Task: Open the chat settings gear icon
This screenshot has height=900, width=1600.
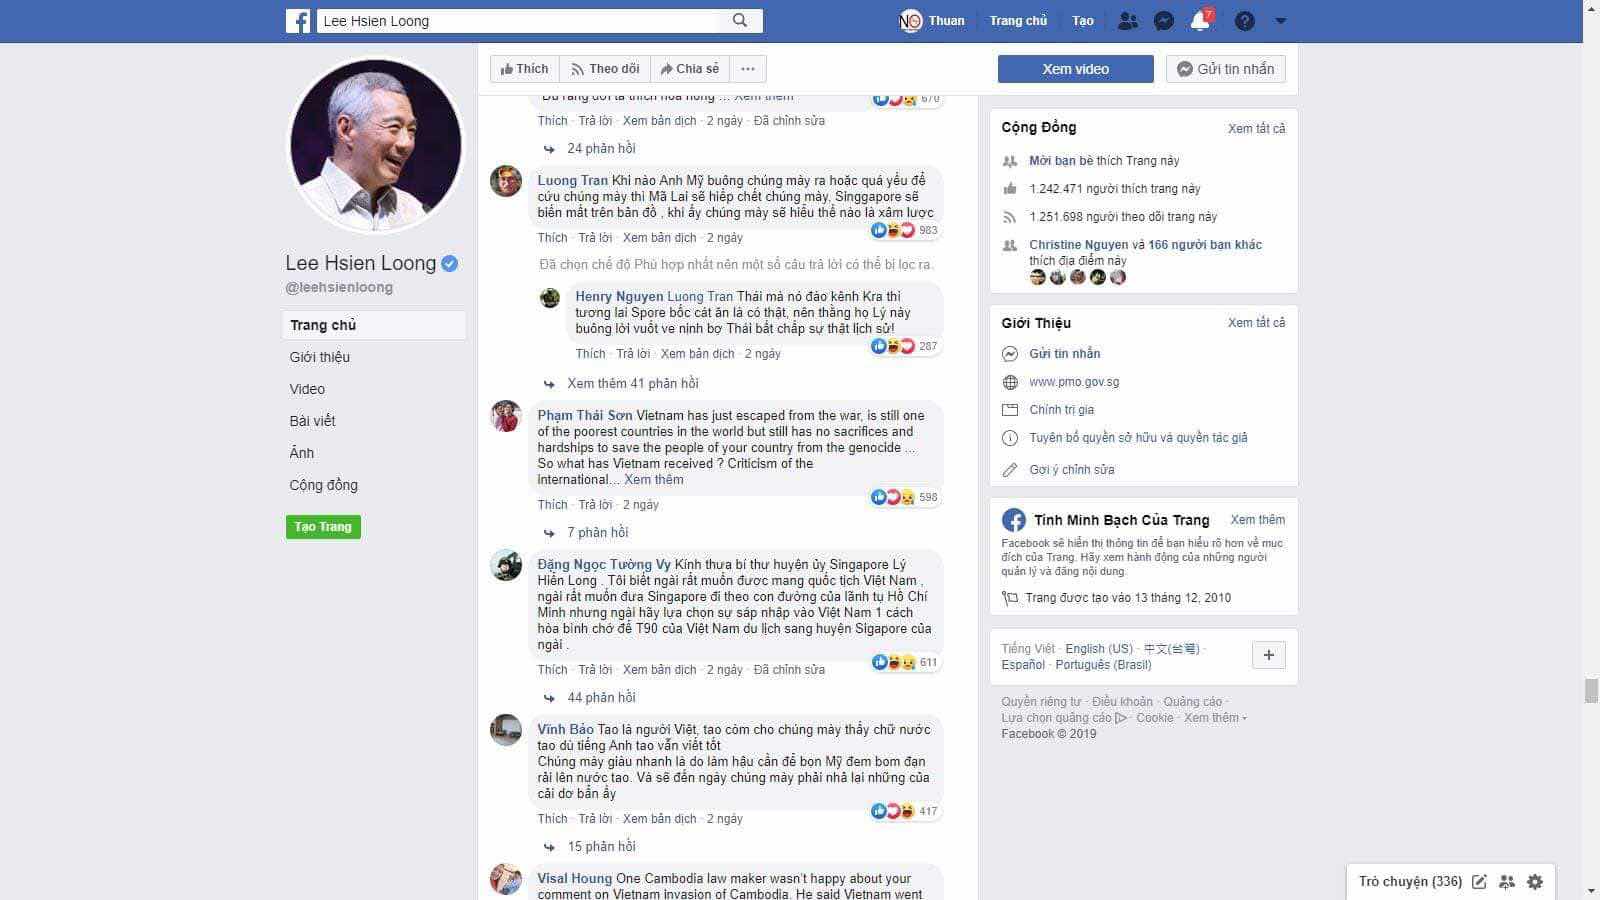Action: 1535,881
